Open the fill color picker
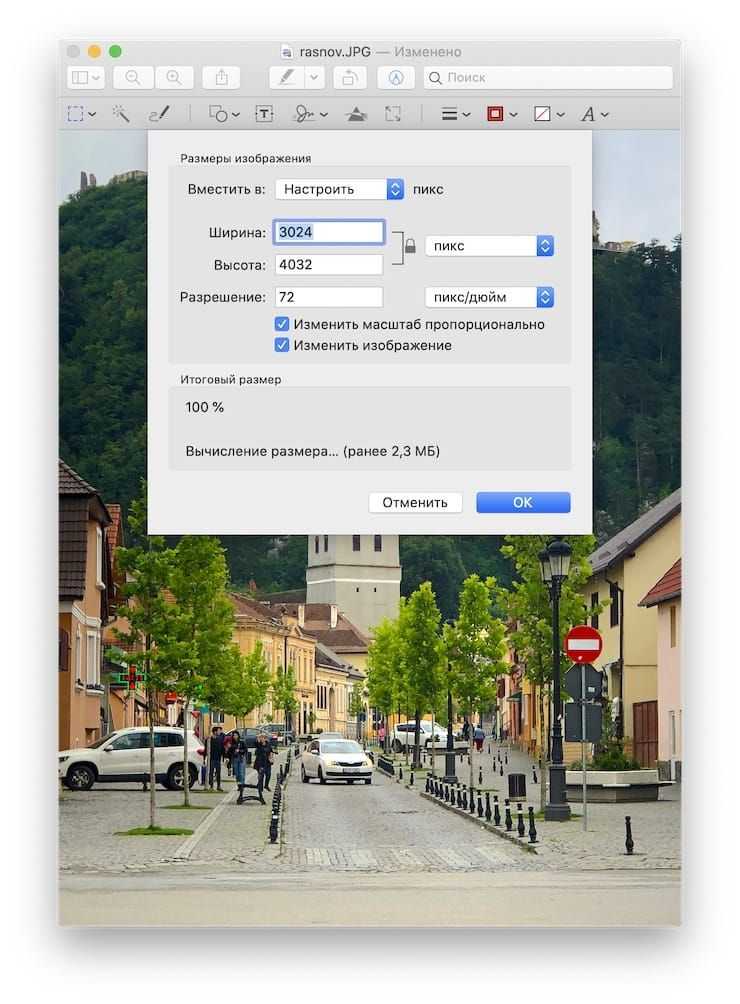 549,114
